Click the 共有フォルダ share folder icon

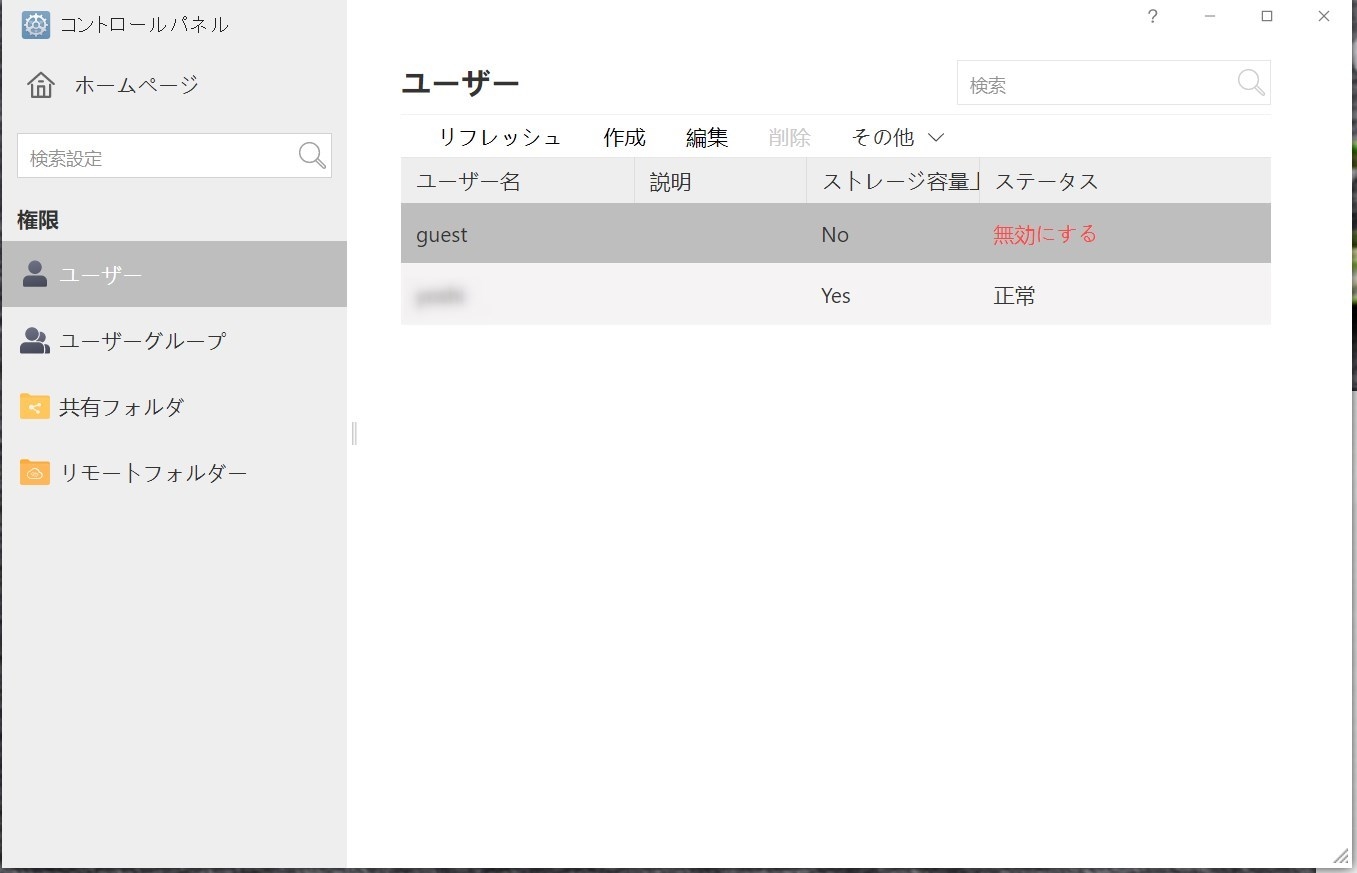click(x=35, y=407)
